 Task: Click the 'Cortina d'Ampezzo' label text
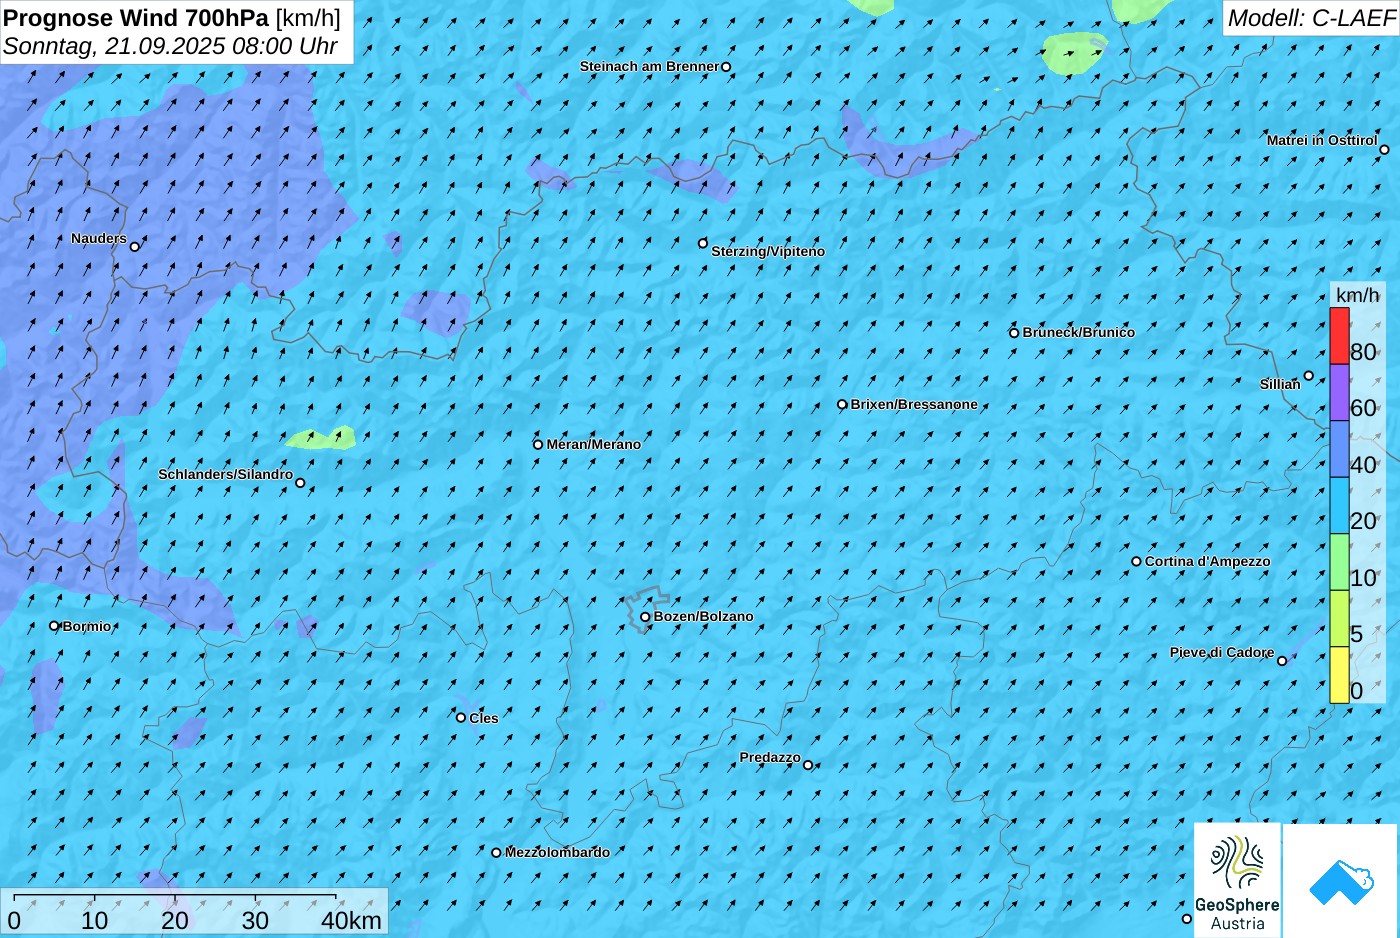coord(1208,562)
